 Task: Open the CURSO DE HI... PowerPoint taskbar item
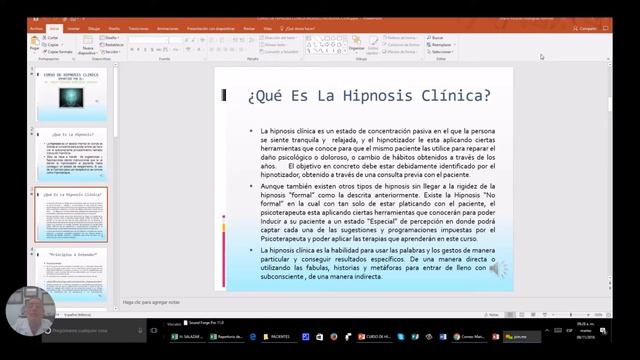pyautogui.click(x=374, y=337)
